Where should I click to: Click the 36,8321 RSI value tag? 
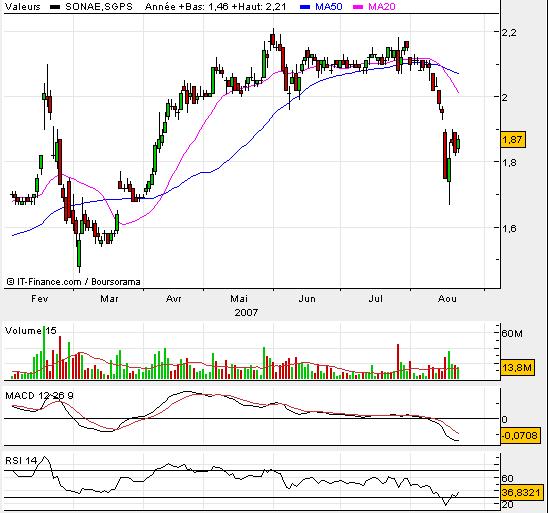(521, 492)
